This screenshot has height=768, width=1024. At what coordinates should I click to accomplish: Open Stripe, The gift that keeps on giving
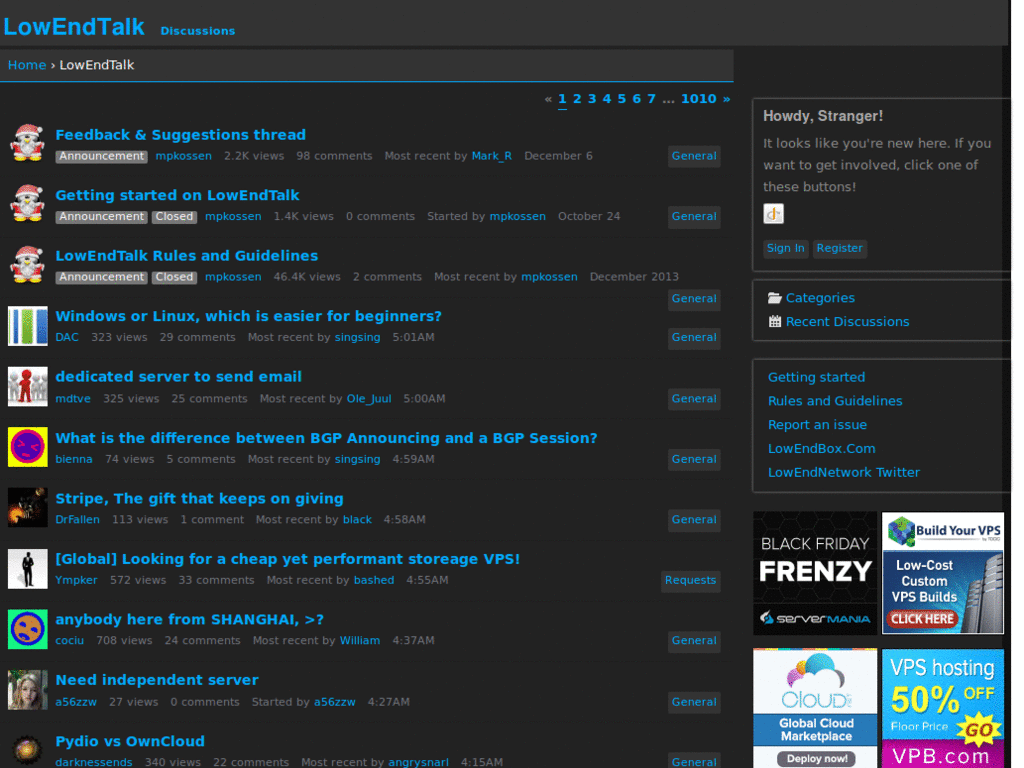click(x=199, y=498)
